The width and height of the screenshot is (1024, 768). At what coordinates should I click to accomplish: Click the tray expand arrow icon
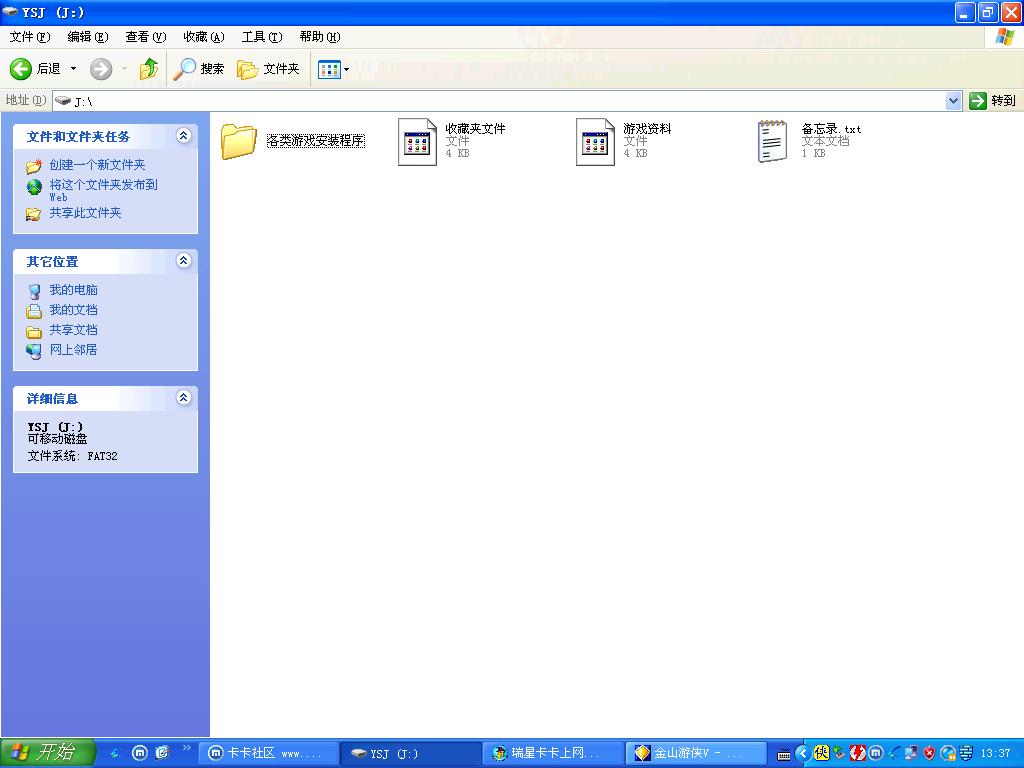(803, 754)
